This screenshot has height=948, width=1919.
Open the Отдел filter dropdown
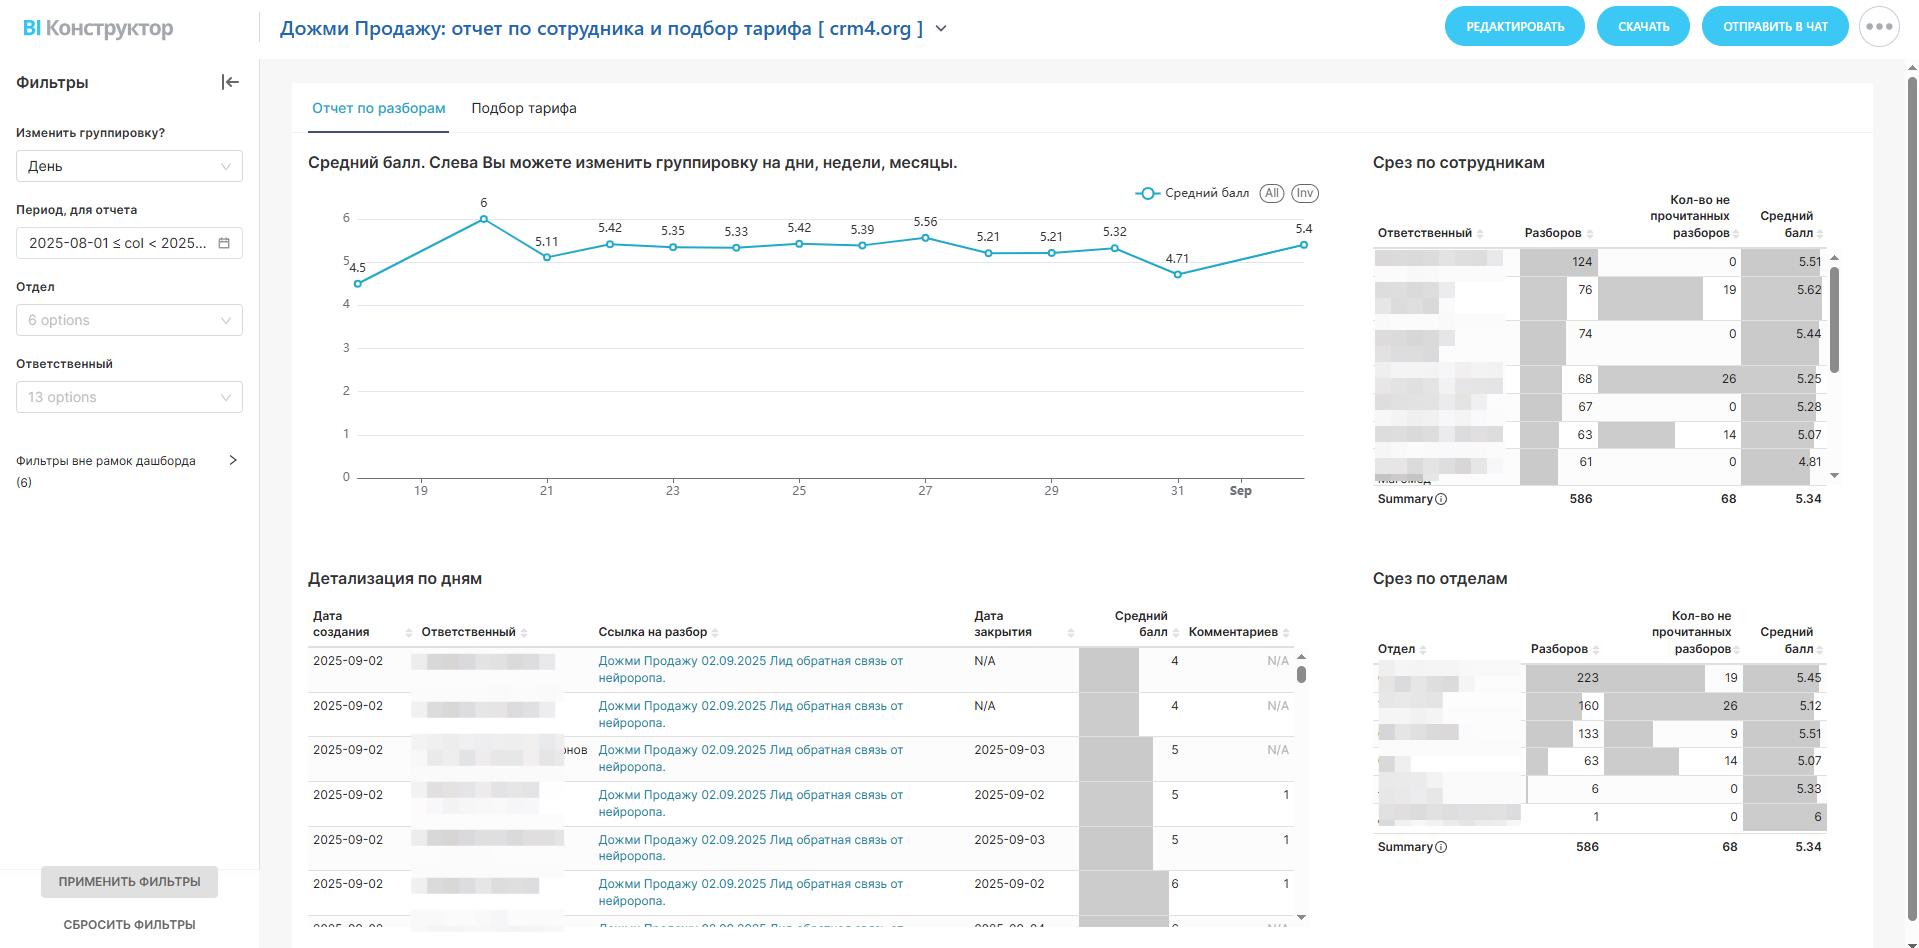(129, 320)
